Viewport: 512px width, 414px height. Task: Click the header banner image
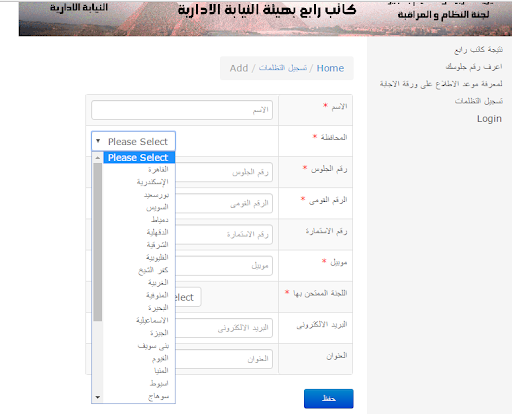click(265, 19)
